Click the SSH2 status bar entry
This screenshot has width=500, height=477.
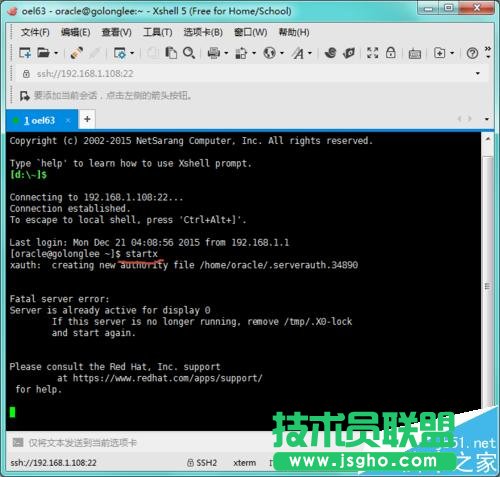[x=202, y=463]
